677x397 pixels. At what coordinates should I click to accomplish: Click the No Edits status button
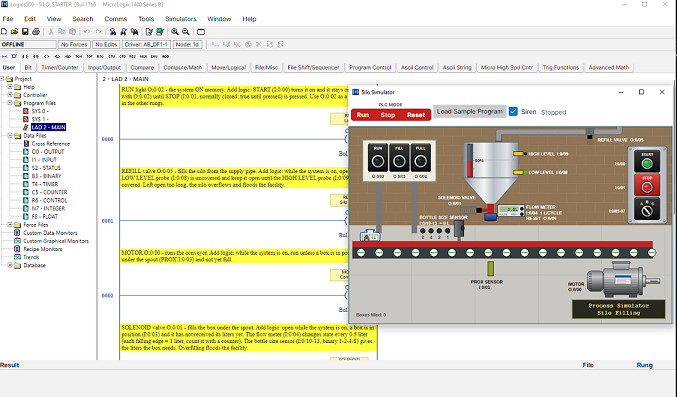(106, 44)
